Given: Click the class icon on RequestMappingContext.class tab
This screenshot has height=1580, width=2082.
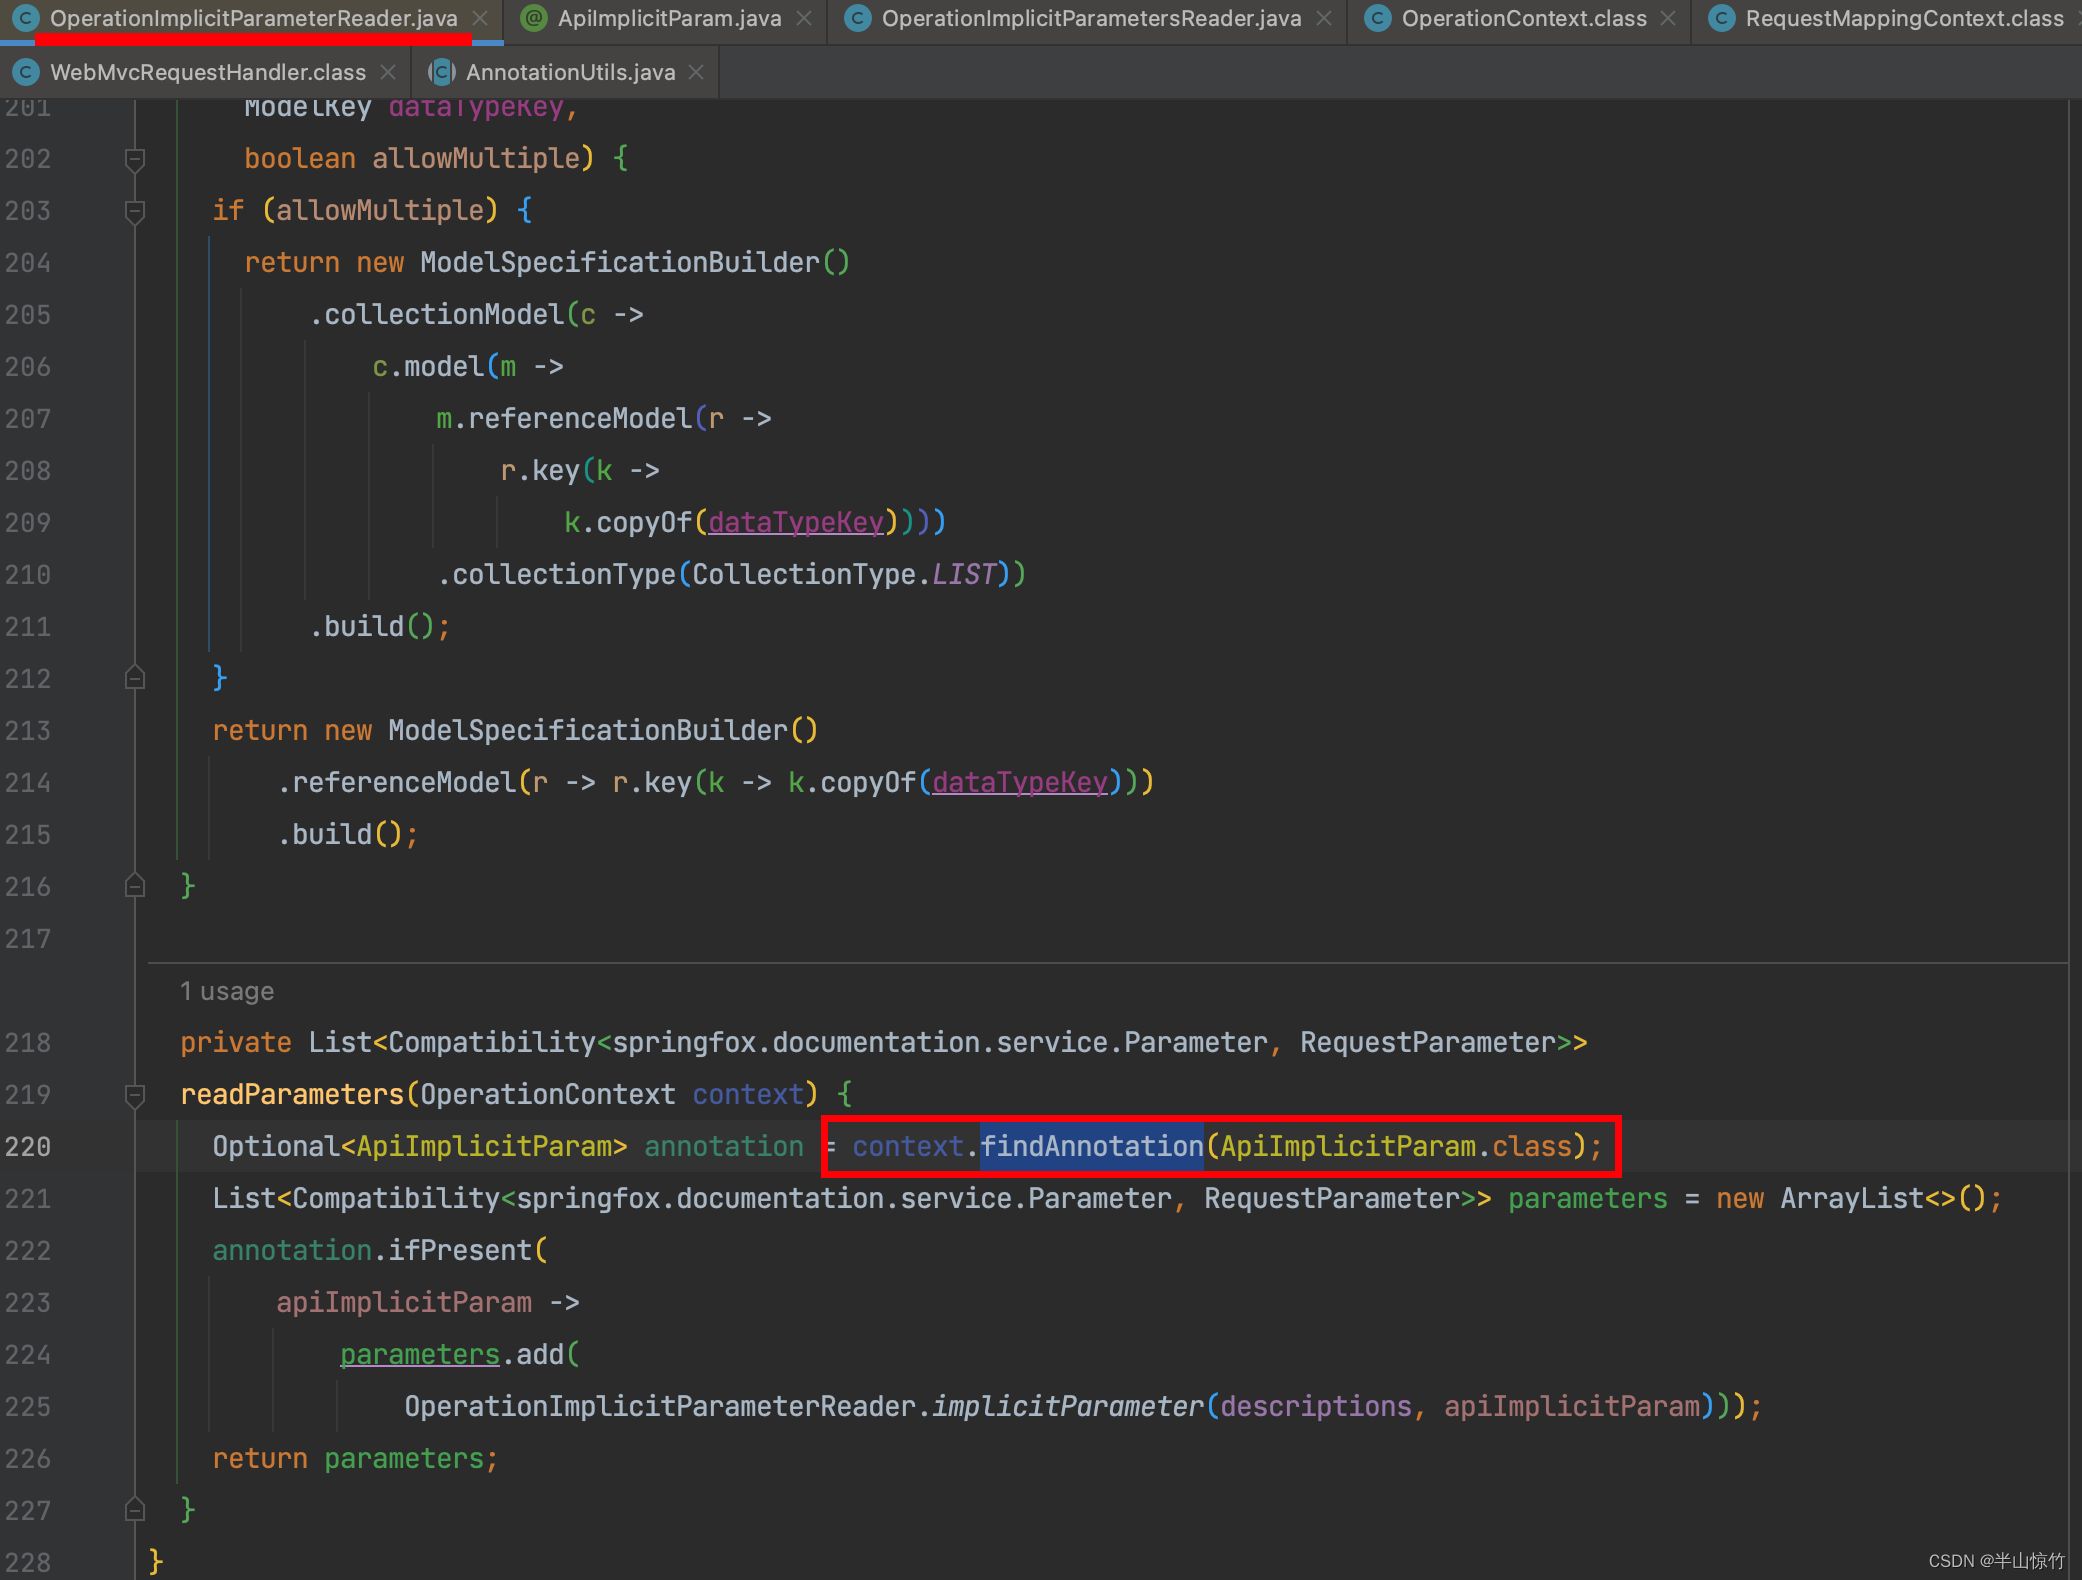Looking at the screenshot, I should pos(1722,18).
